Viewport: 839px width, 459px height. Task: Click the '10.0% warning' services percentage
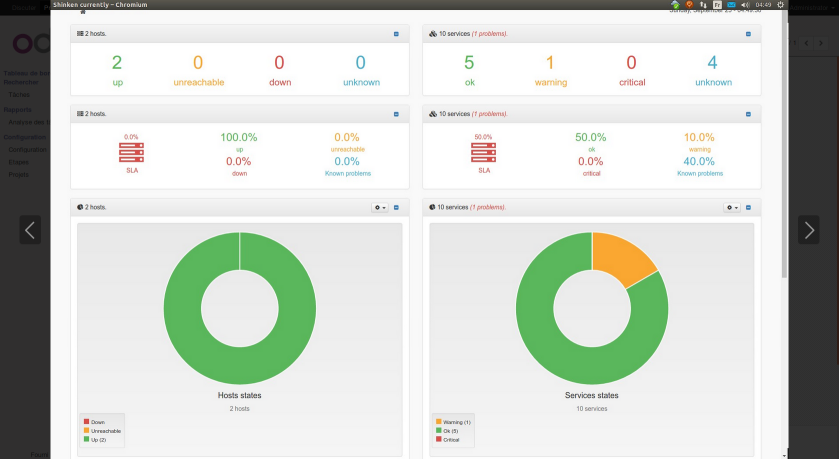click(x=699, y=143)
